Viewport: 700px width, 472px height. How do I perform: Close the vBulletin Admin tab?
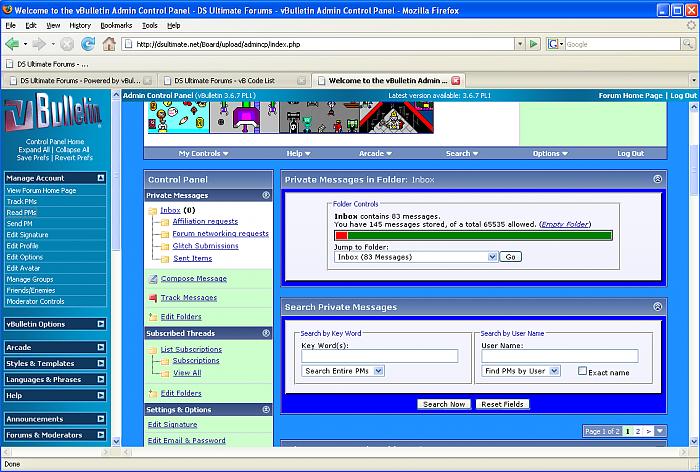pyautogui.click(x=456, y=80)
